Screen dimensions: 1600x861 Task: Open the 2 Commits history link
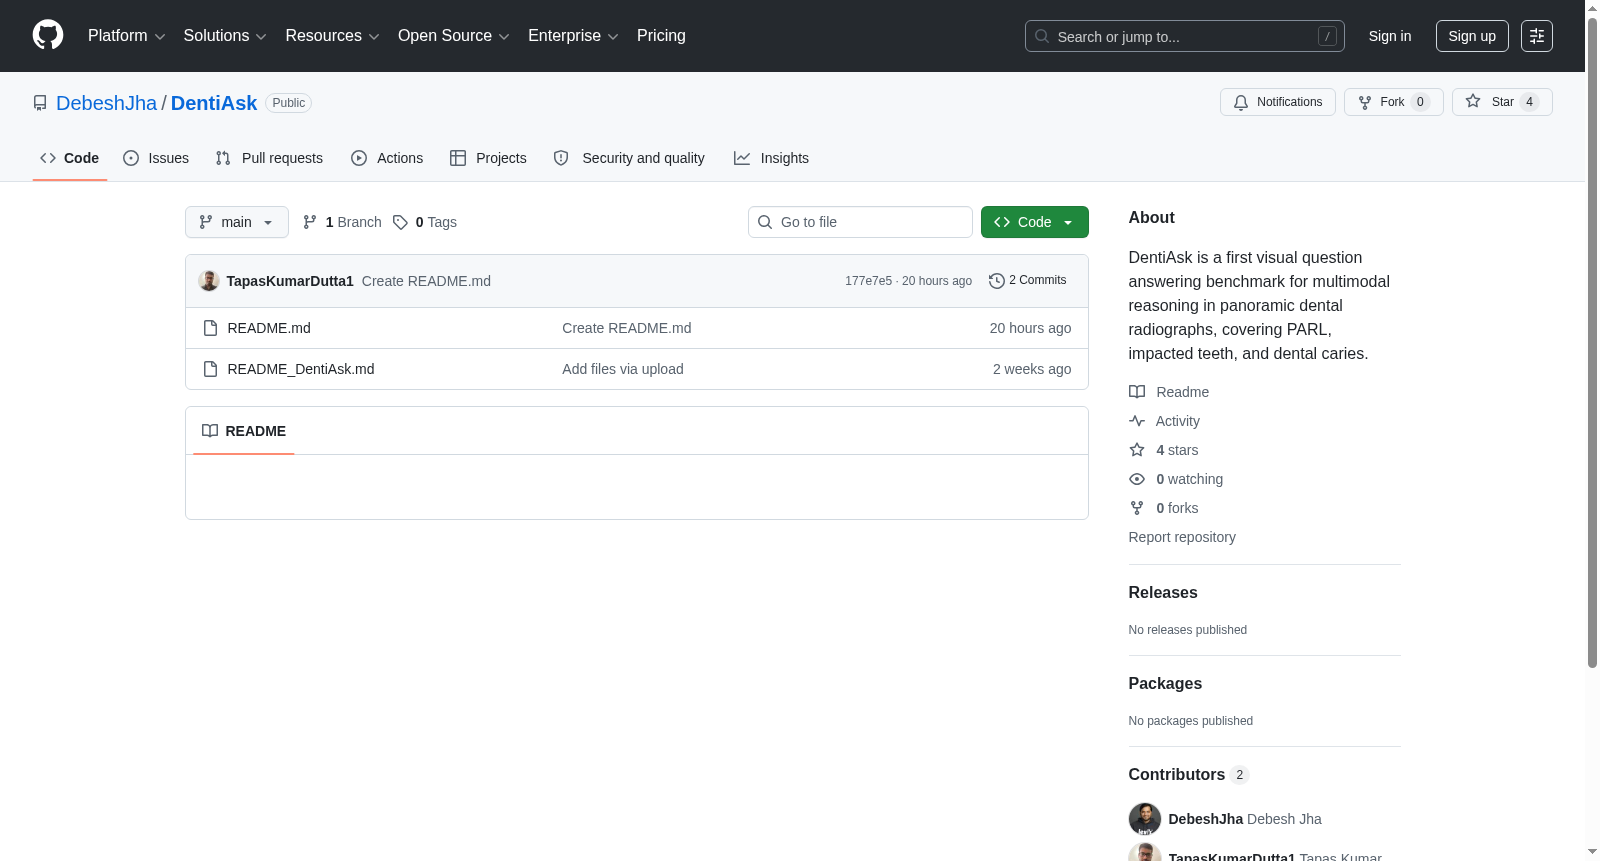[1028, 281]
